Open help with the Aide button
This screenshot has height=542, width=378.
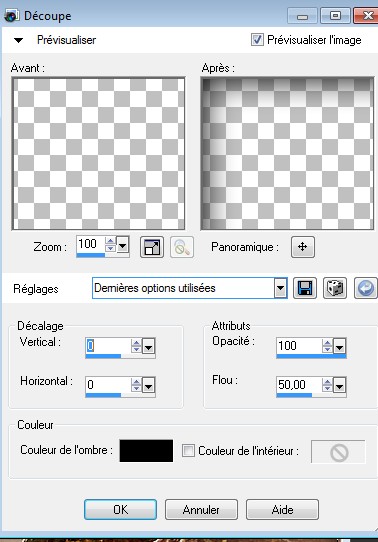click(282, 510)
